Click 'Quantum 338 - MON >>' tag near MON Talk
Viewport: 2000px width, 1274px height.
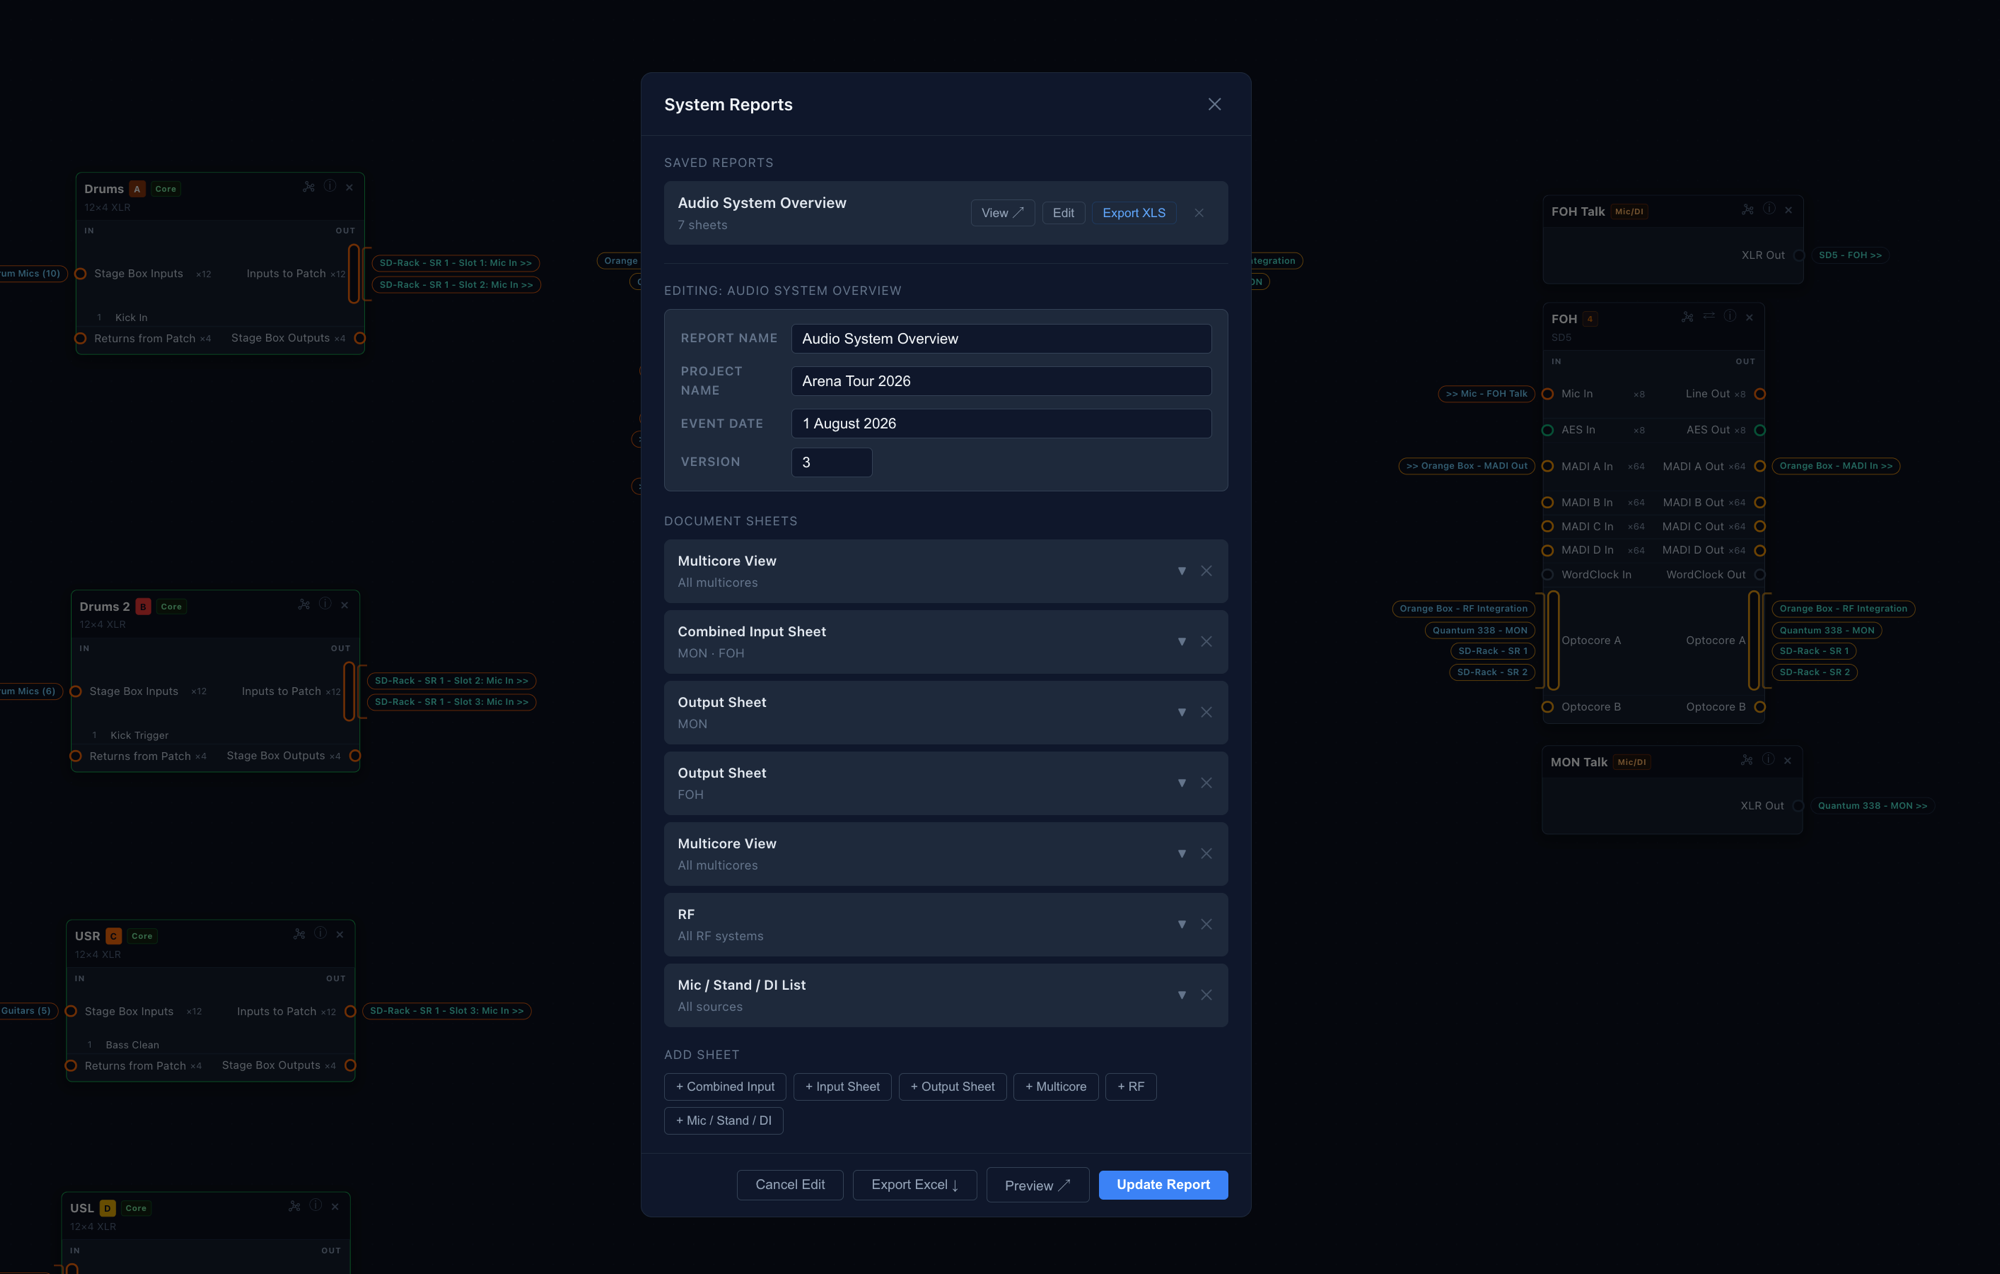(1872, 806)
